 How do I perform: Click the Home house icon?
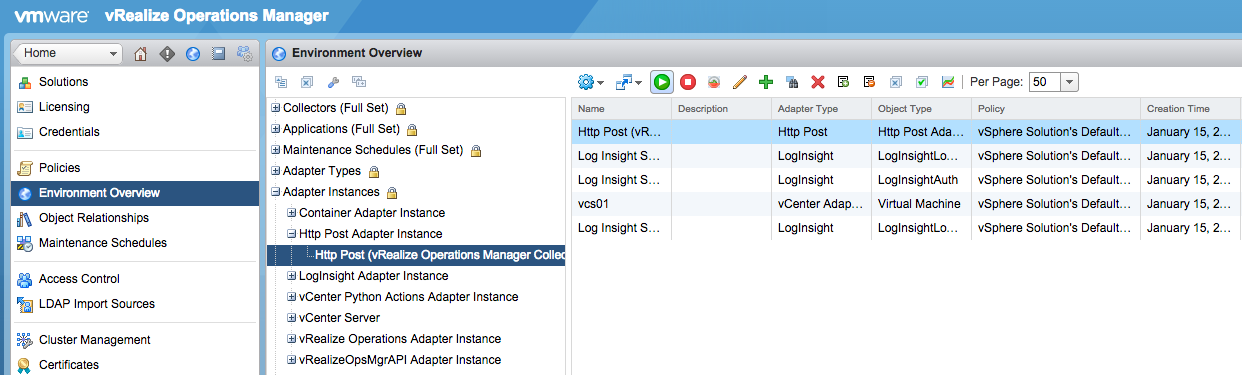(x=141, y=54)
